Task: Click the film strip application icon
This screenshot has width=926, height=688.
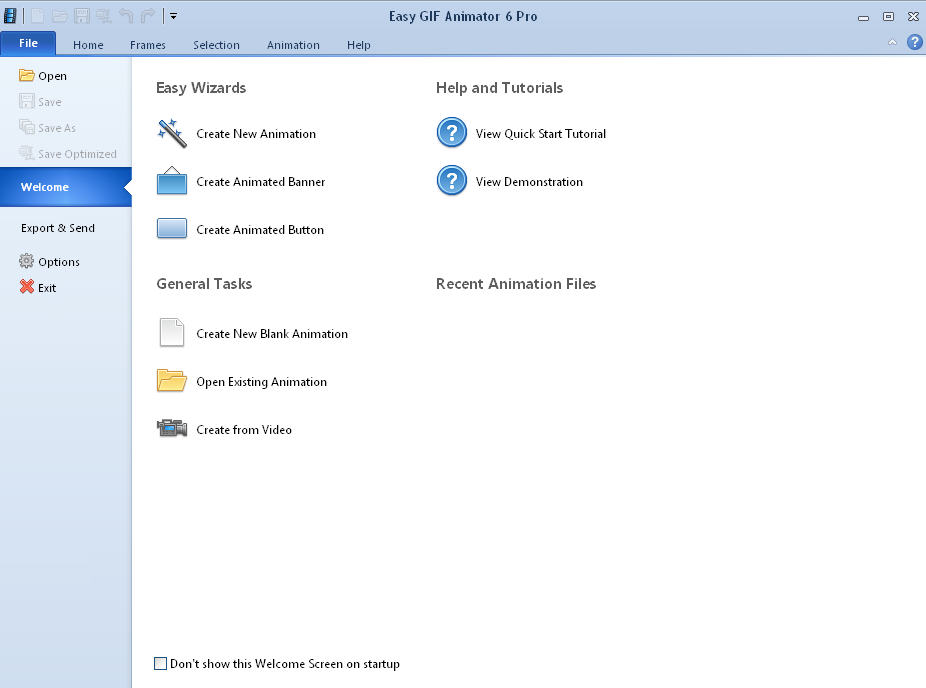Action: [10, 16]
